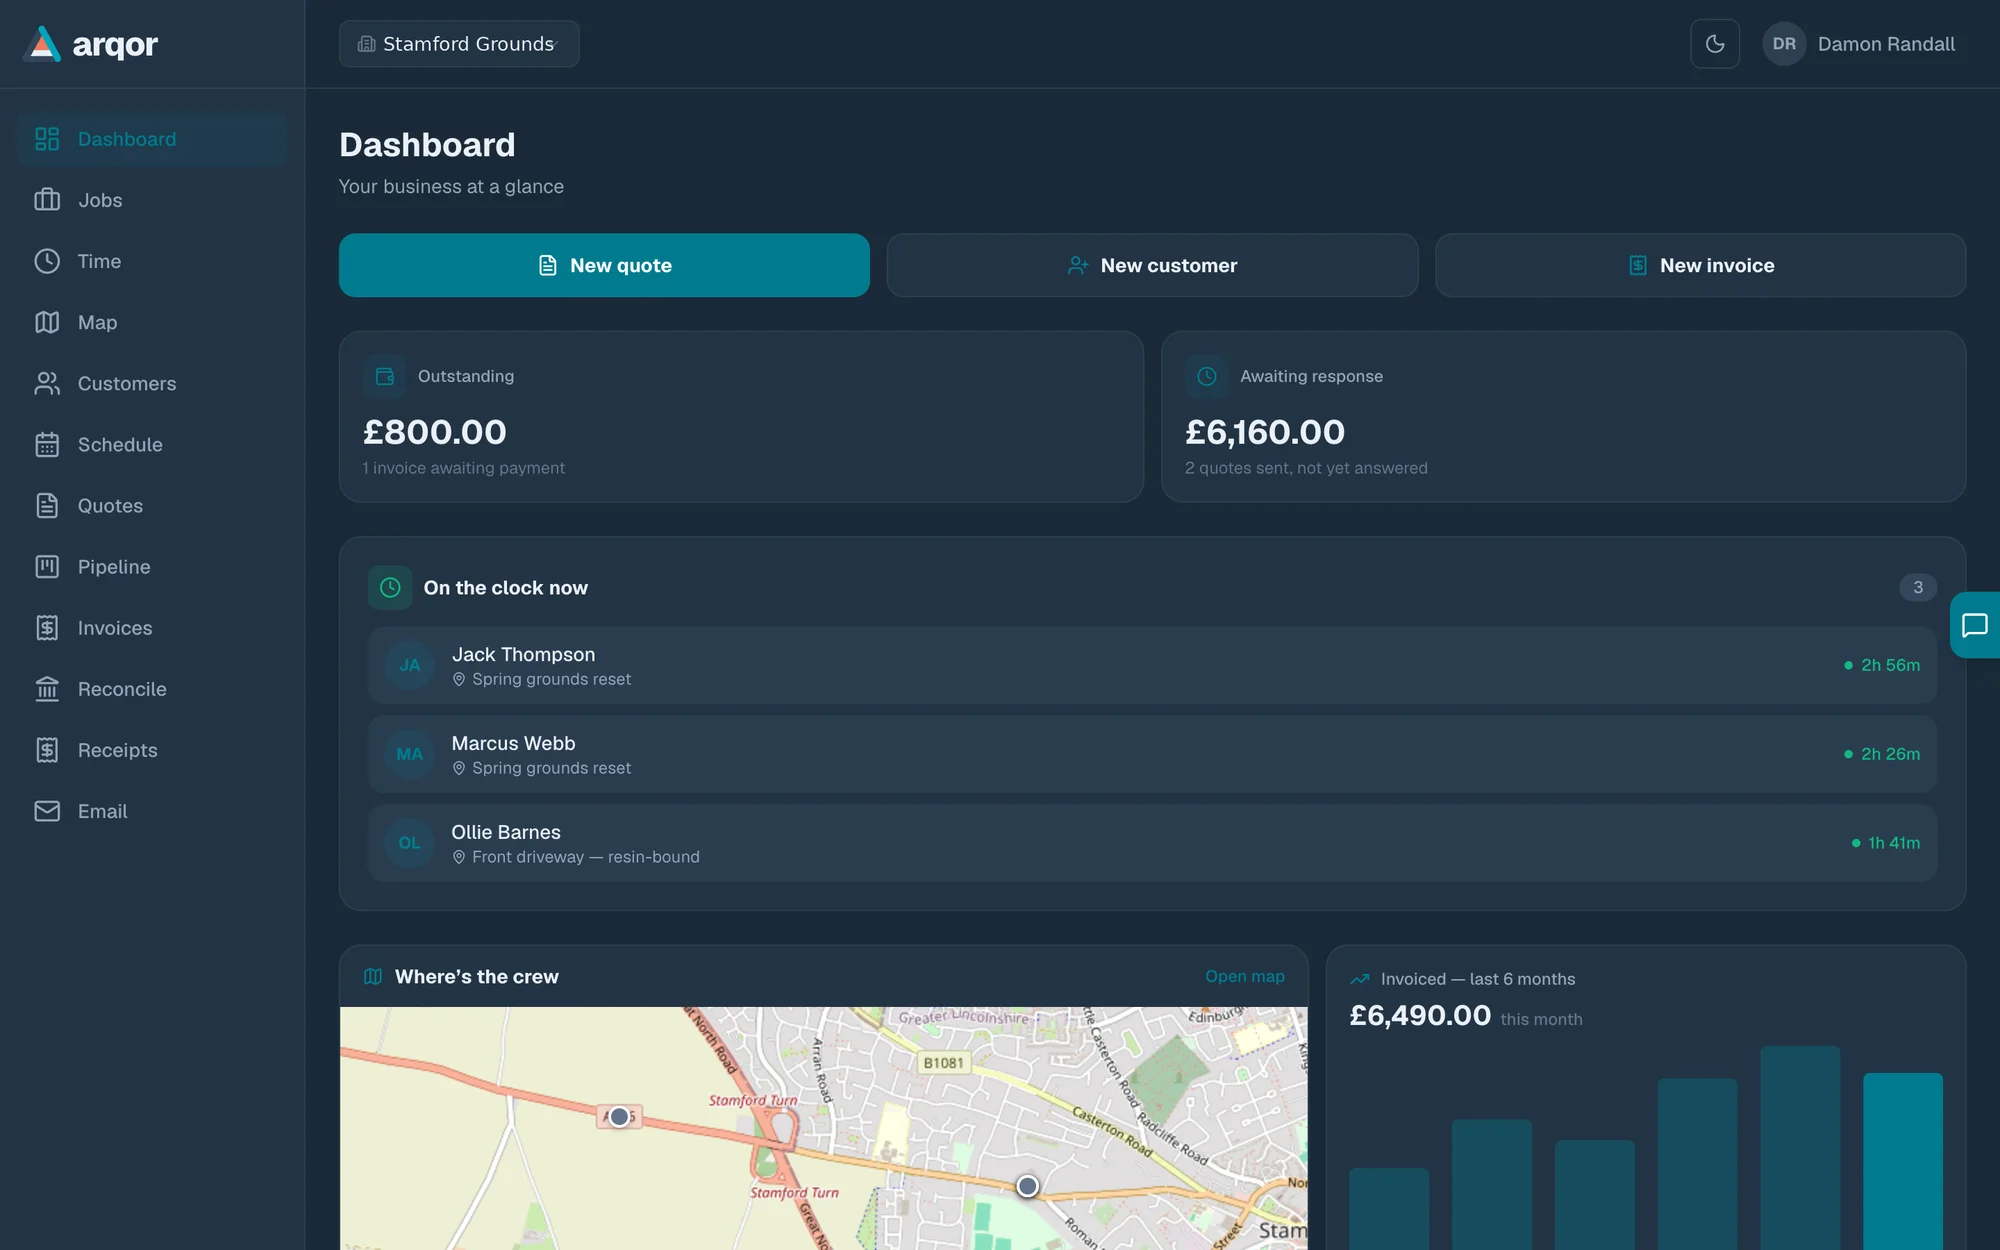Viewport: 2000px width, 1250px height.
Task: Click the New invoice button
Action: 1700,265
